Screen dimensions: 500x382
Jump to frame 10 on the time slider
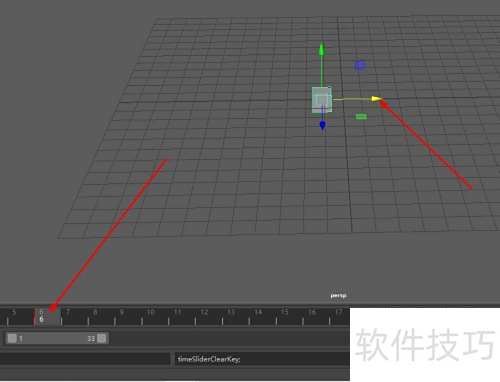coord(150,312)
